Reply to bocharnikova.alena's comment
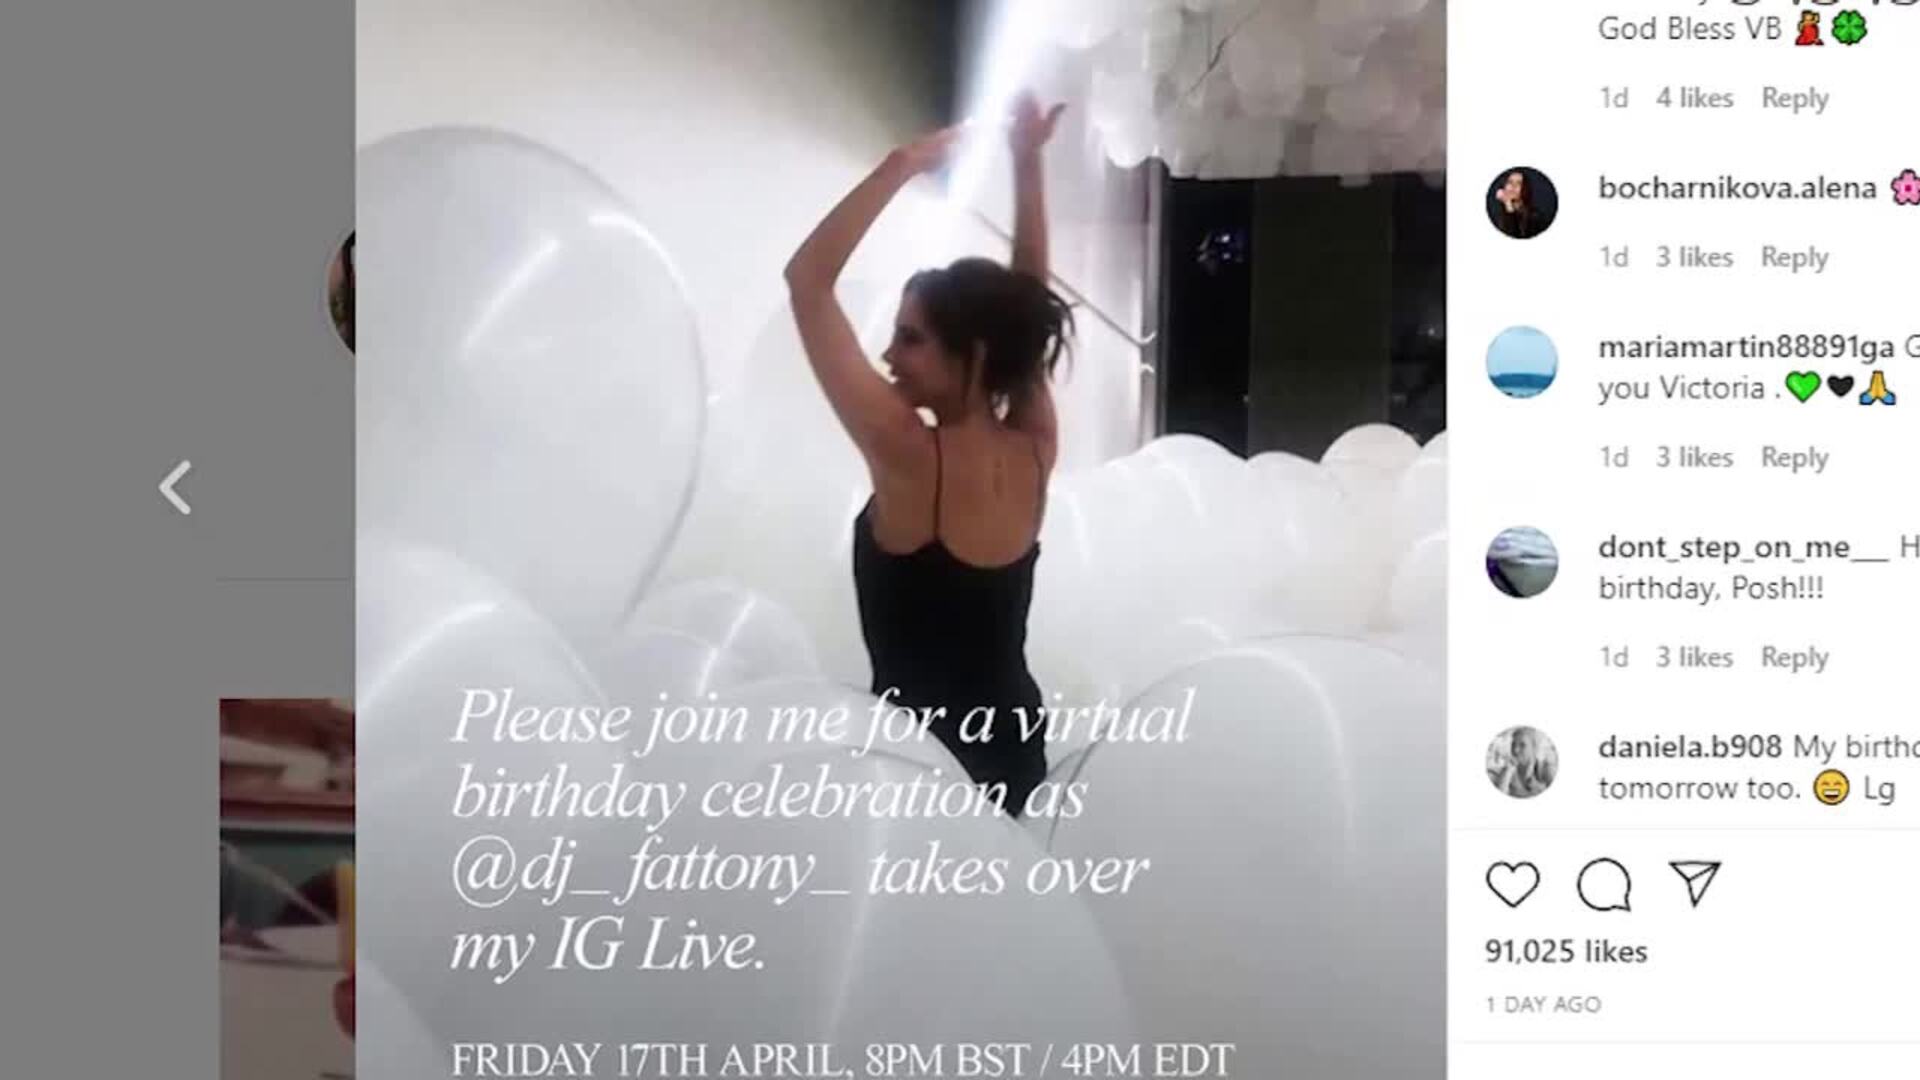Screen dimensions: 1920x1080 tap(1794, 257)
